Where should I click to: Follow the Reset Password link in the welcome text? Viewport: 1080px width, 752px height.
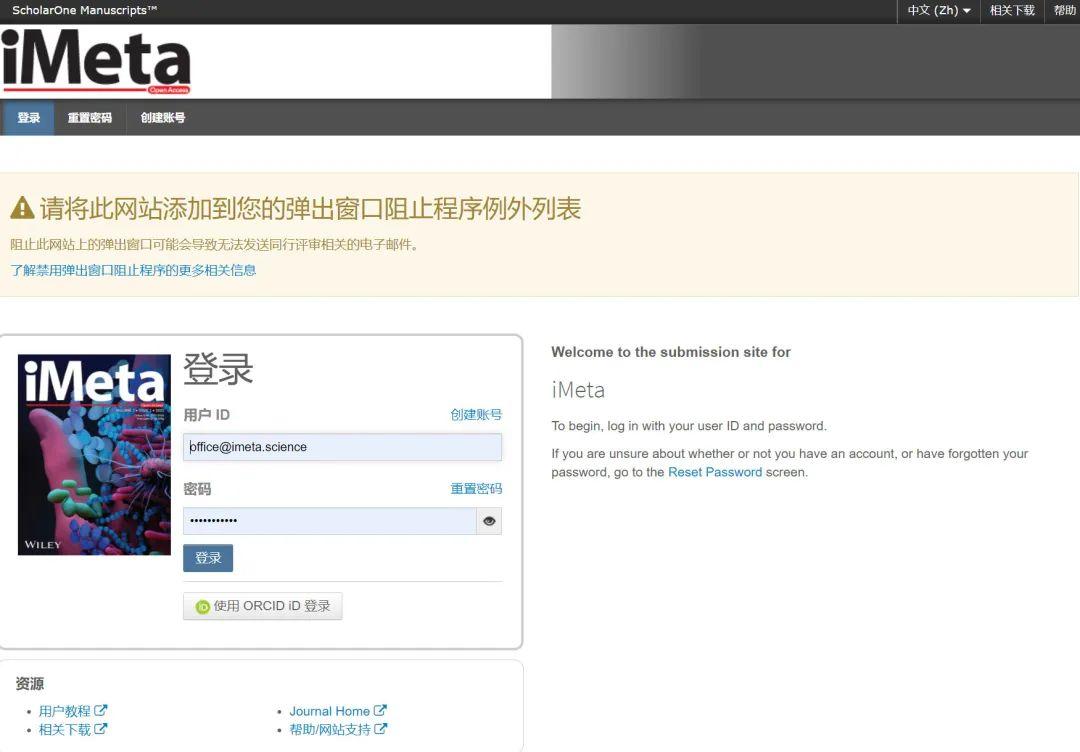point(715,471)
